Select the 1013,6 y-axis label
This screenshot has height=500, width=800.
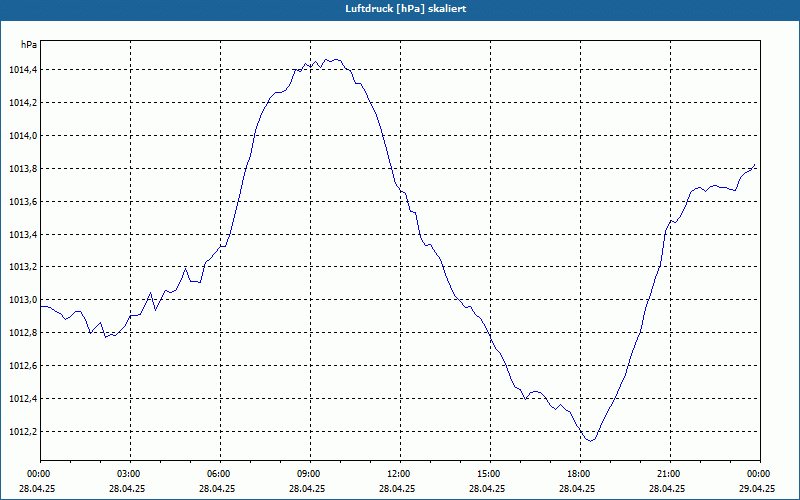point(23,202)
